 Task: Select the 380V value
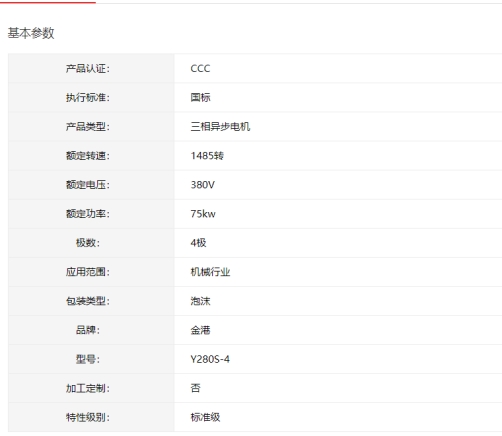[203, 185]
